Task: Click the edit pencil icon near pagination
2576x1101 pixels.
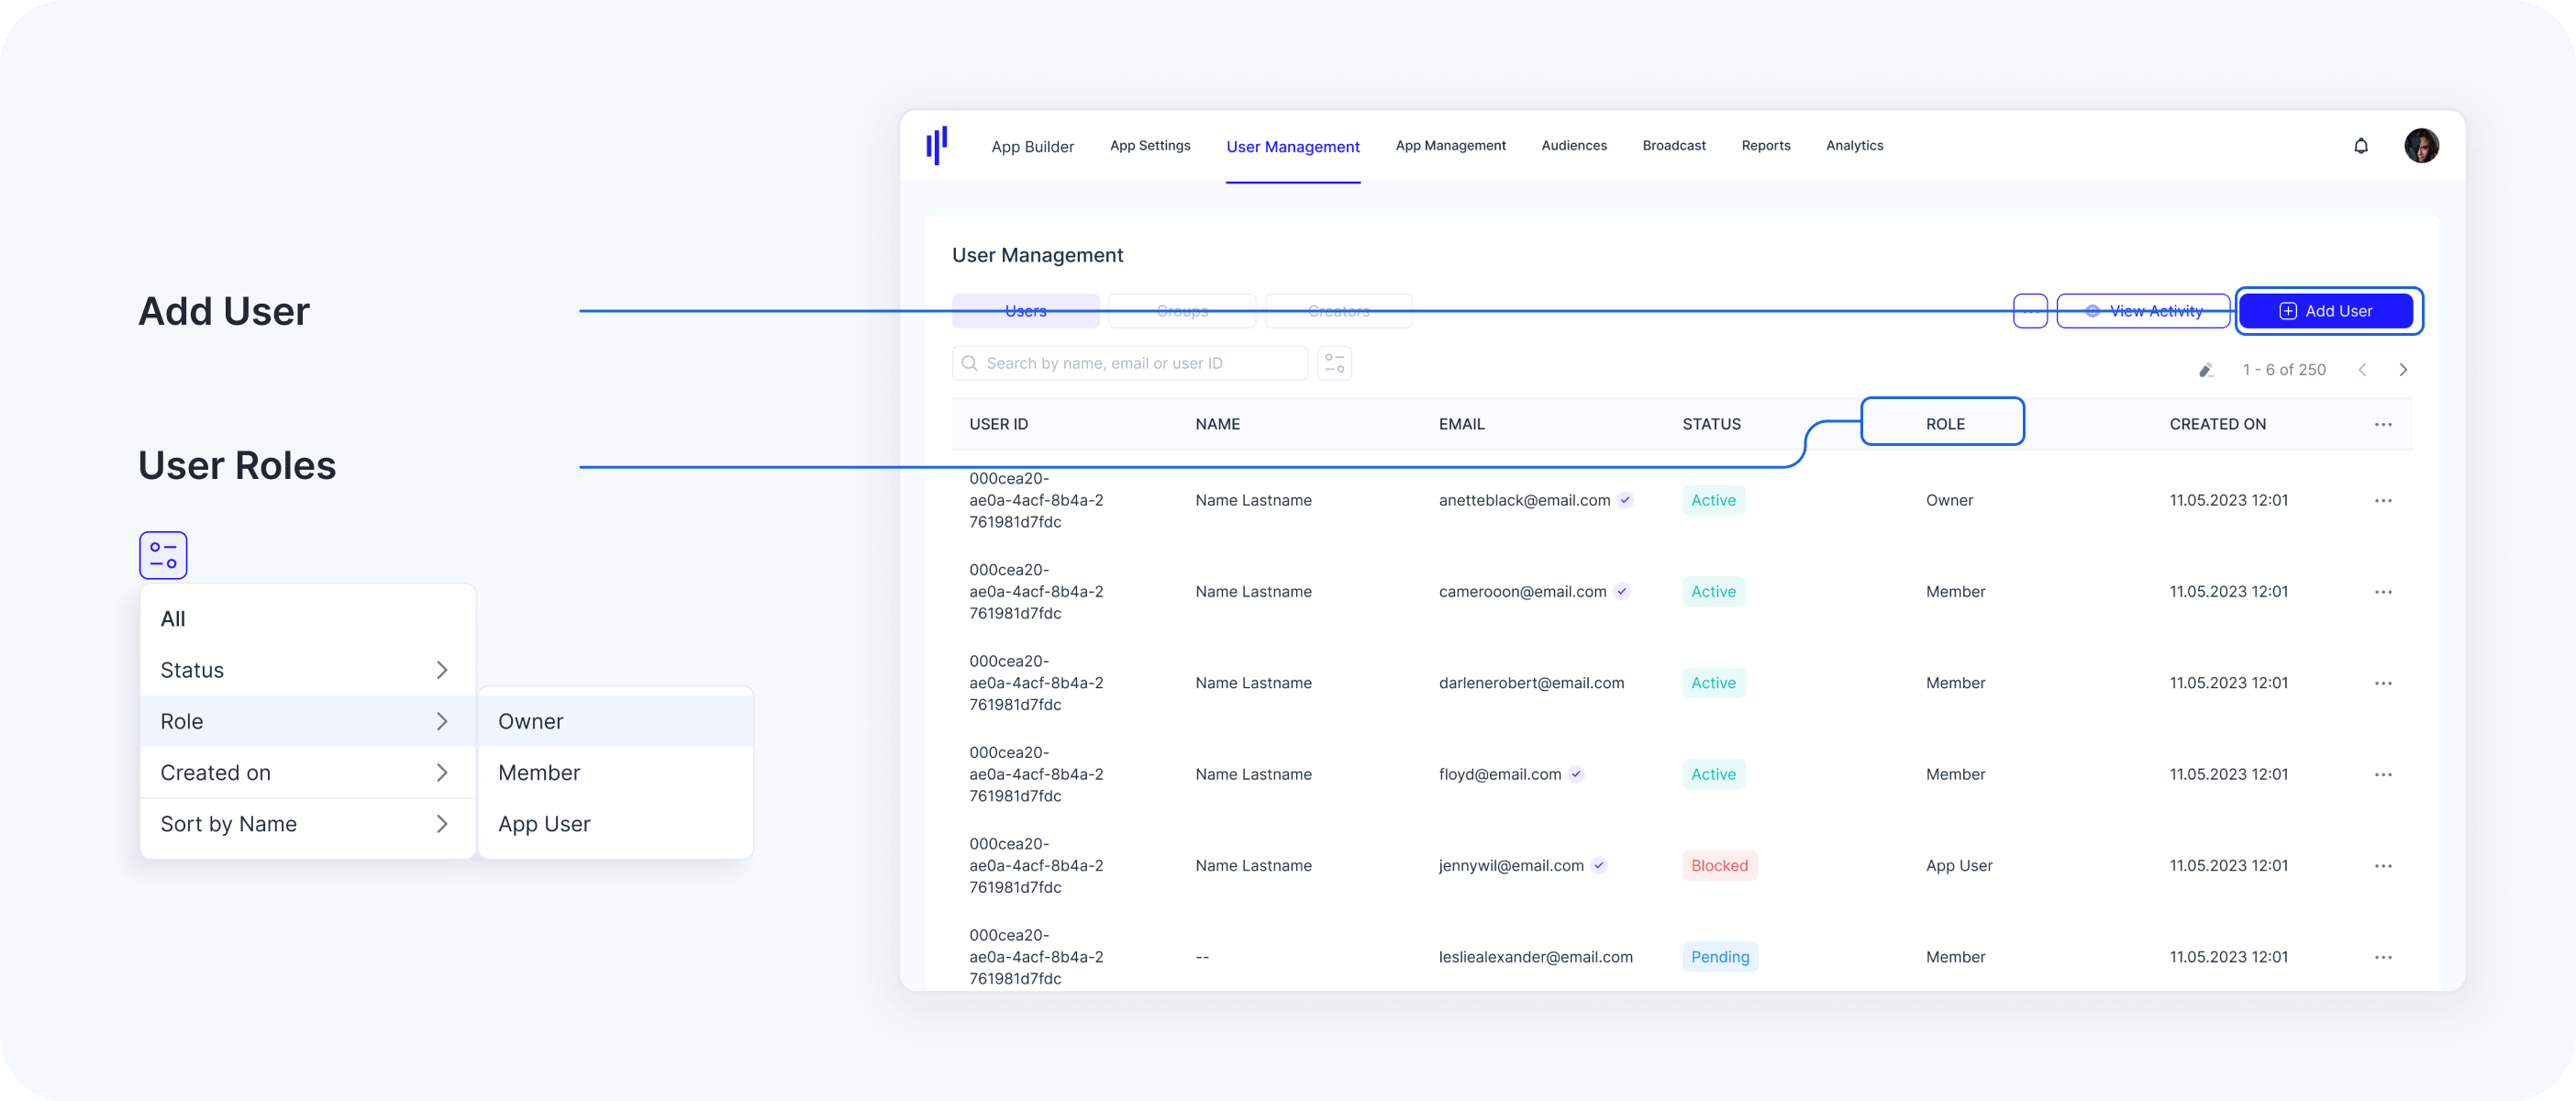Action: point(2205,370)
